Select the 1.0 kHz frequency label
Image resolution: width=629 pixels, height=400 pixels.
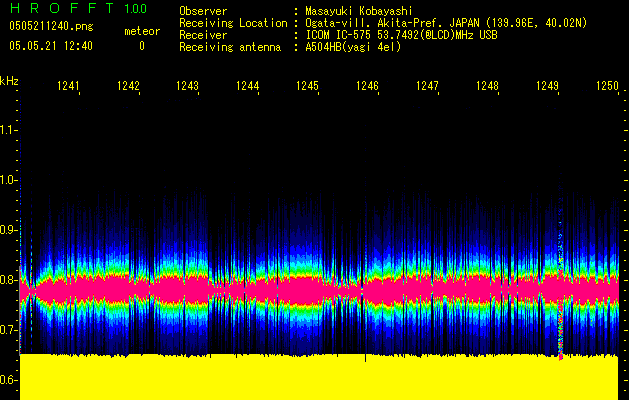9,180
